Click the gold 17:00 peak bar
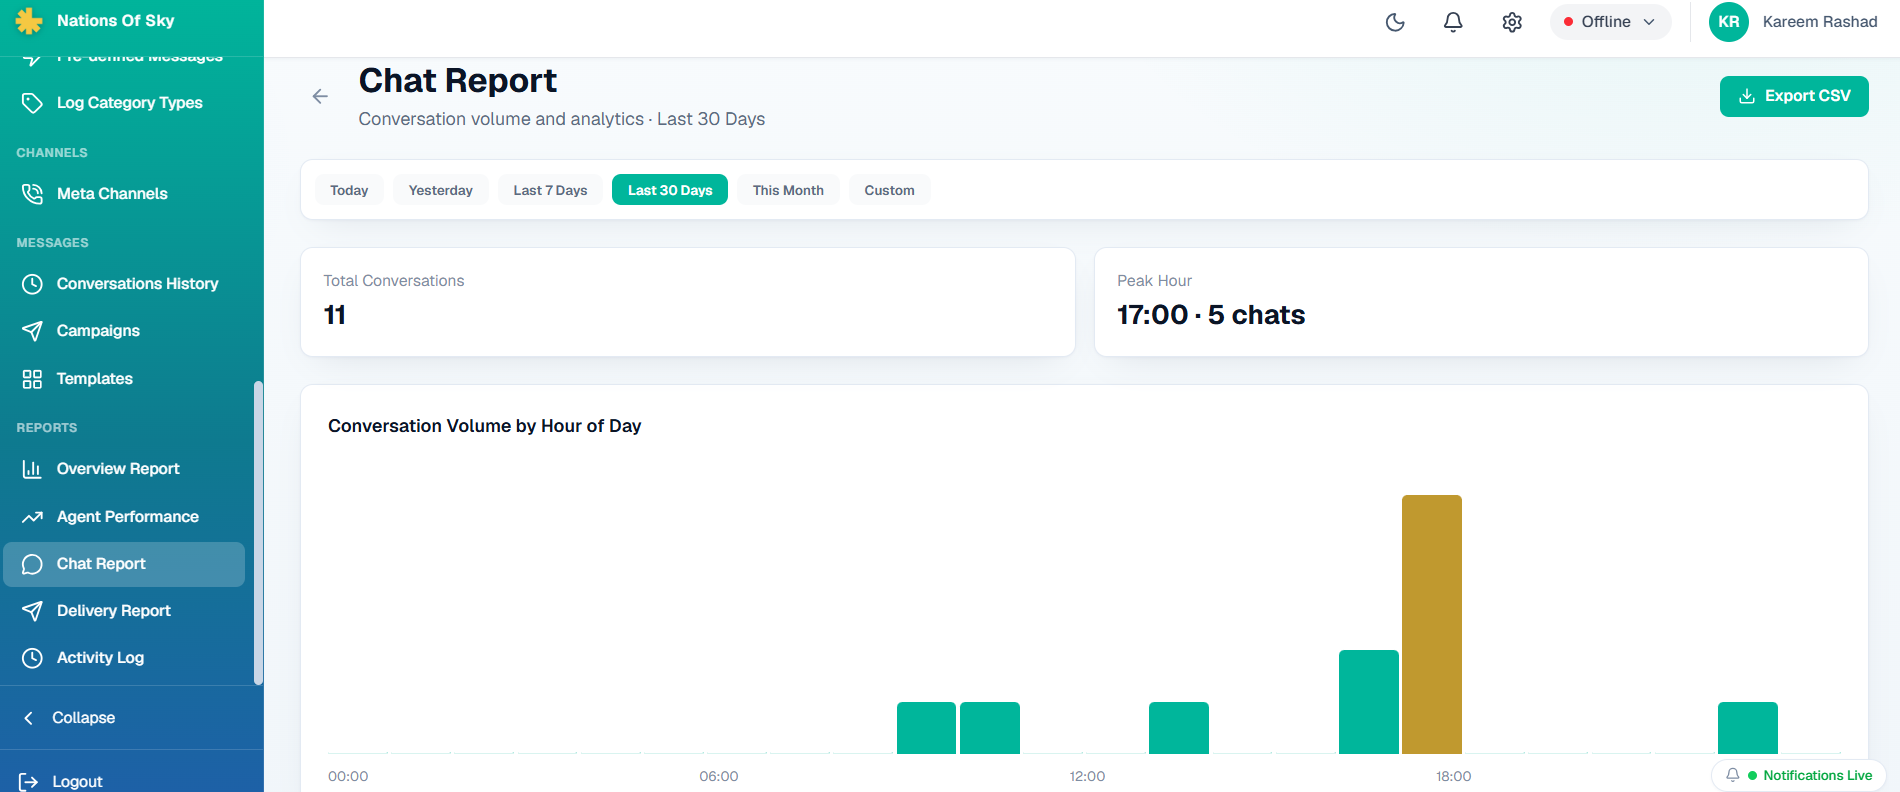Viewport: 1900px width, 792px height. 1432,624
